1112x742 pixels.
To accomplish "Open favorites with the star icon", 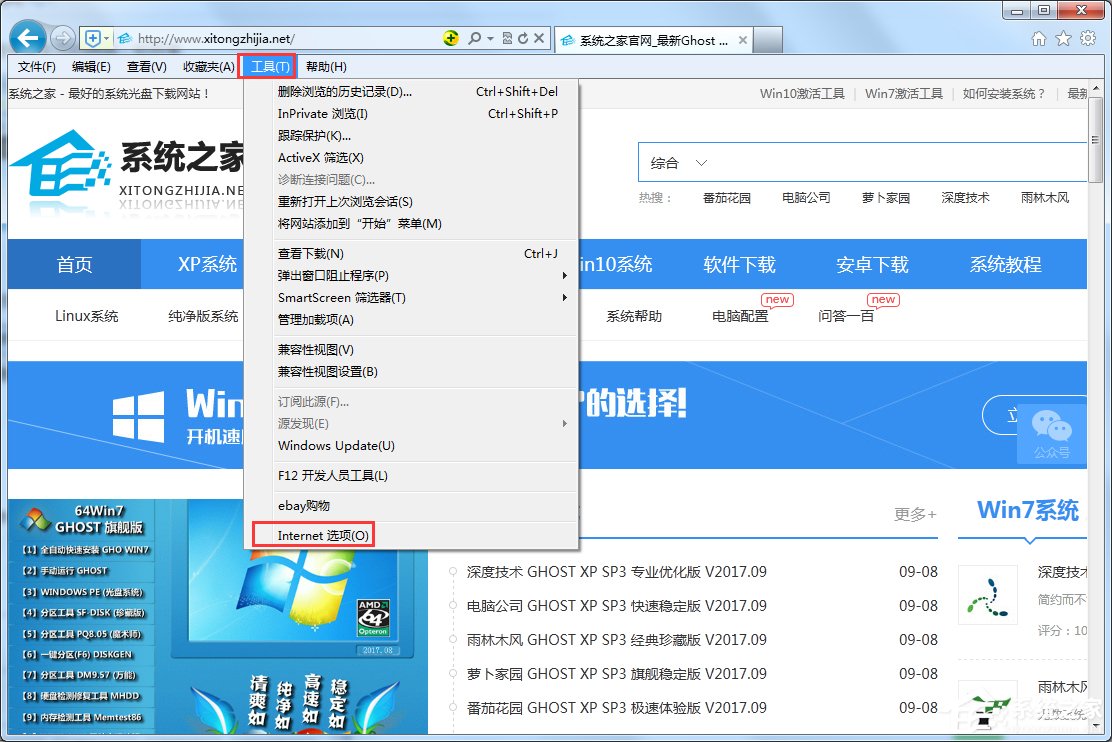I will [1063, 37].
